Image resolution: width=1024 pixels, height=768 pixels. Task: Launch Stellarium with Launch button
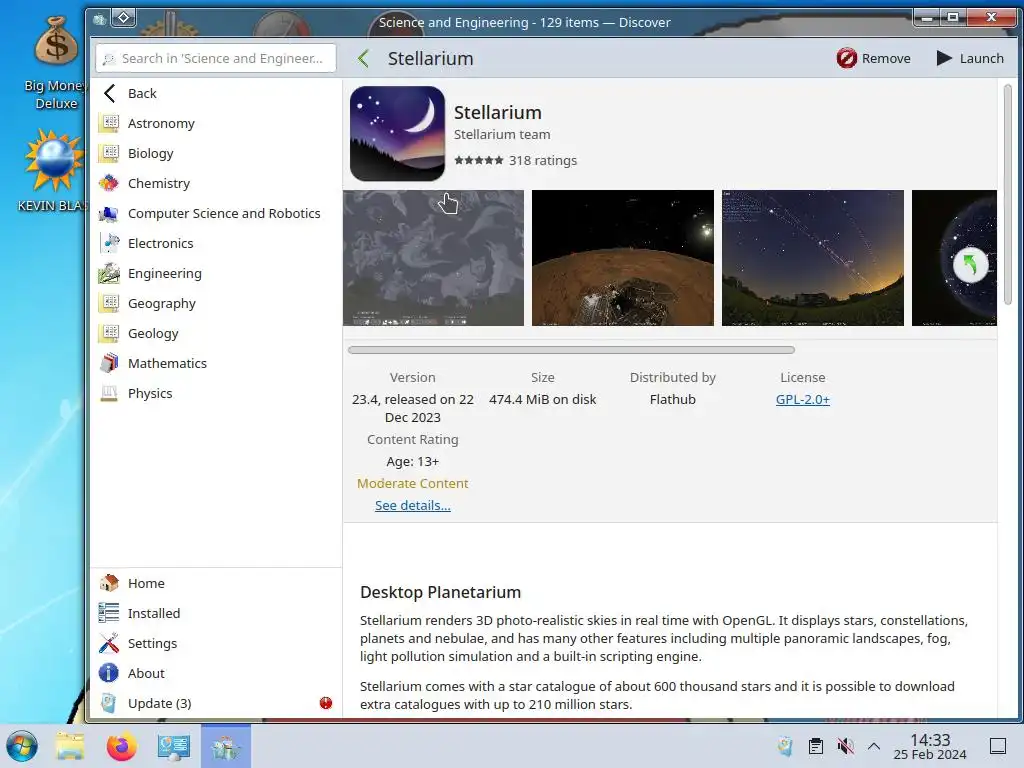(970, 58)
